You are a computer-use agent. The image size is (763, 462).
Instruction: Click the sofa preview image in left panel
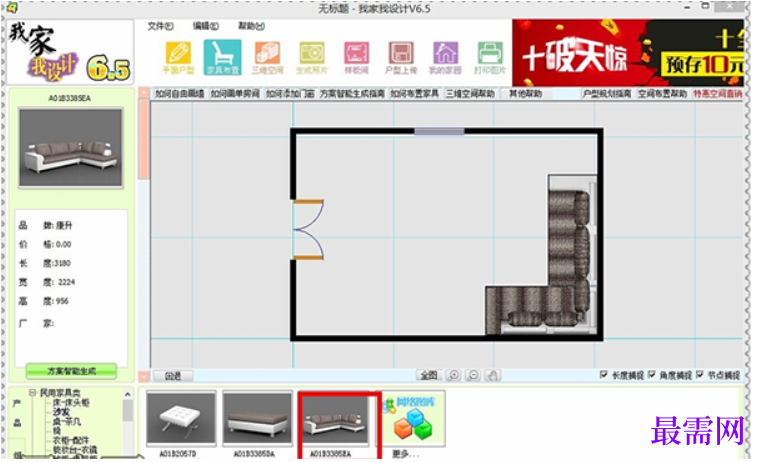tap(71, 148)
